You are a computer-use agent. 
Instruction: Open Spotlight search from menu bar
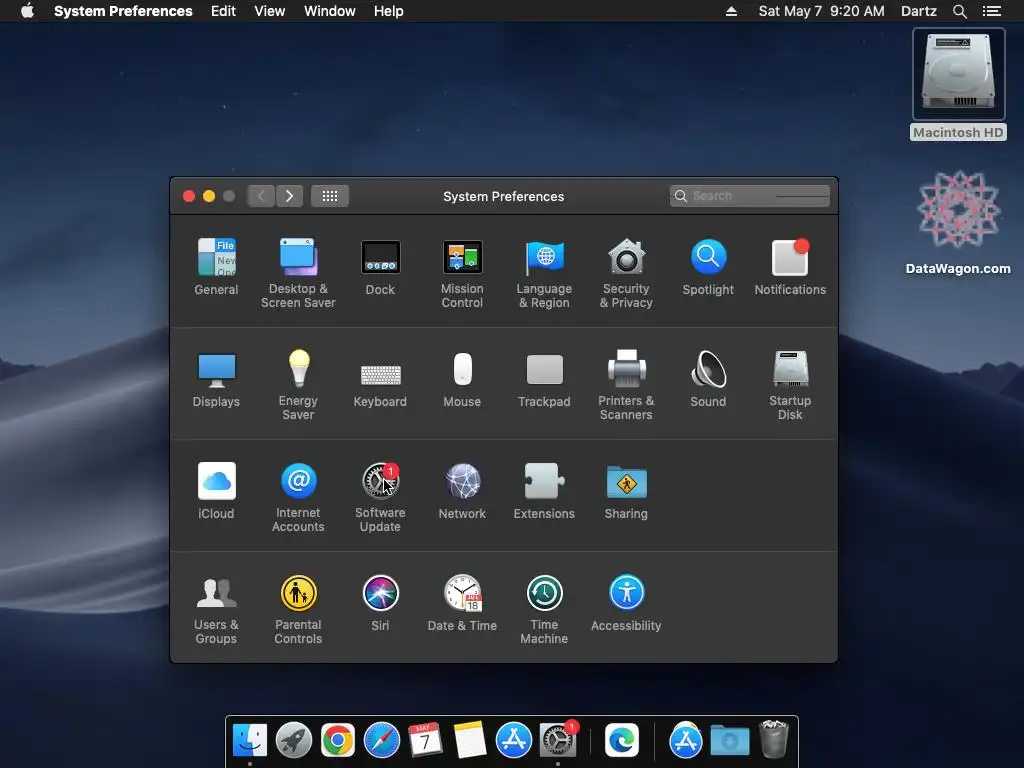coord(959,11)
